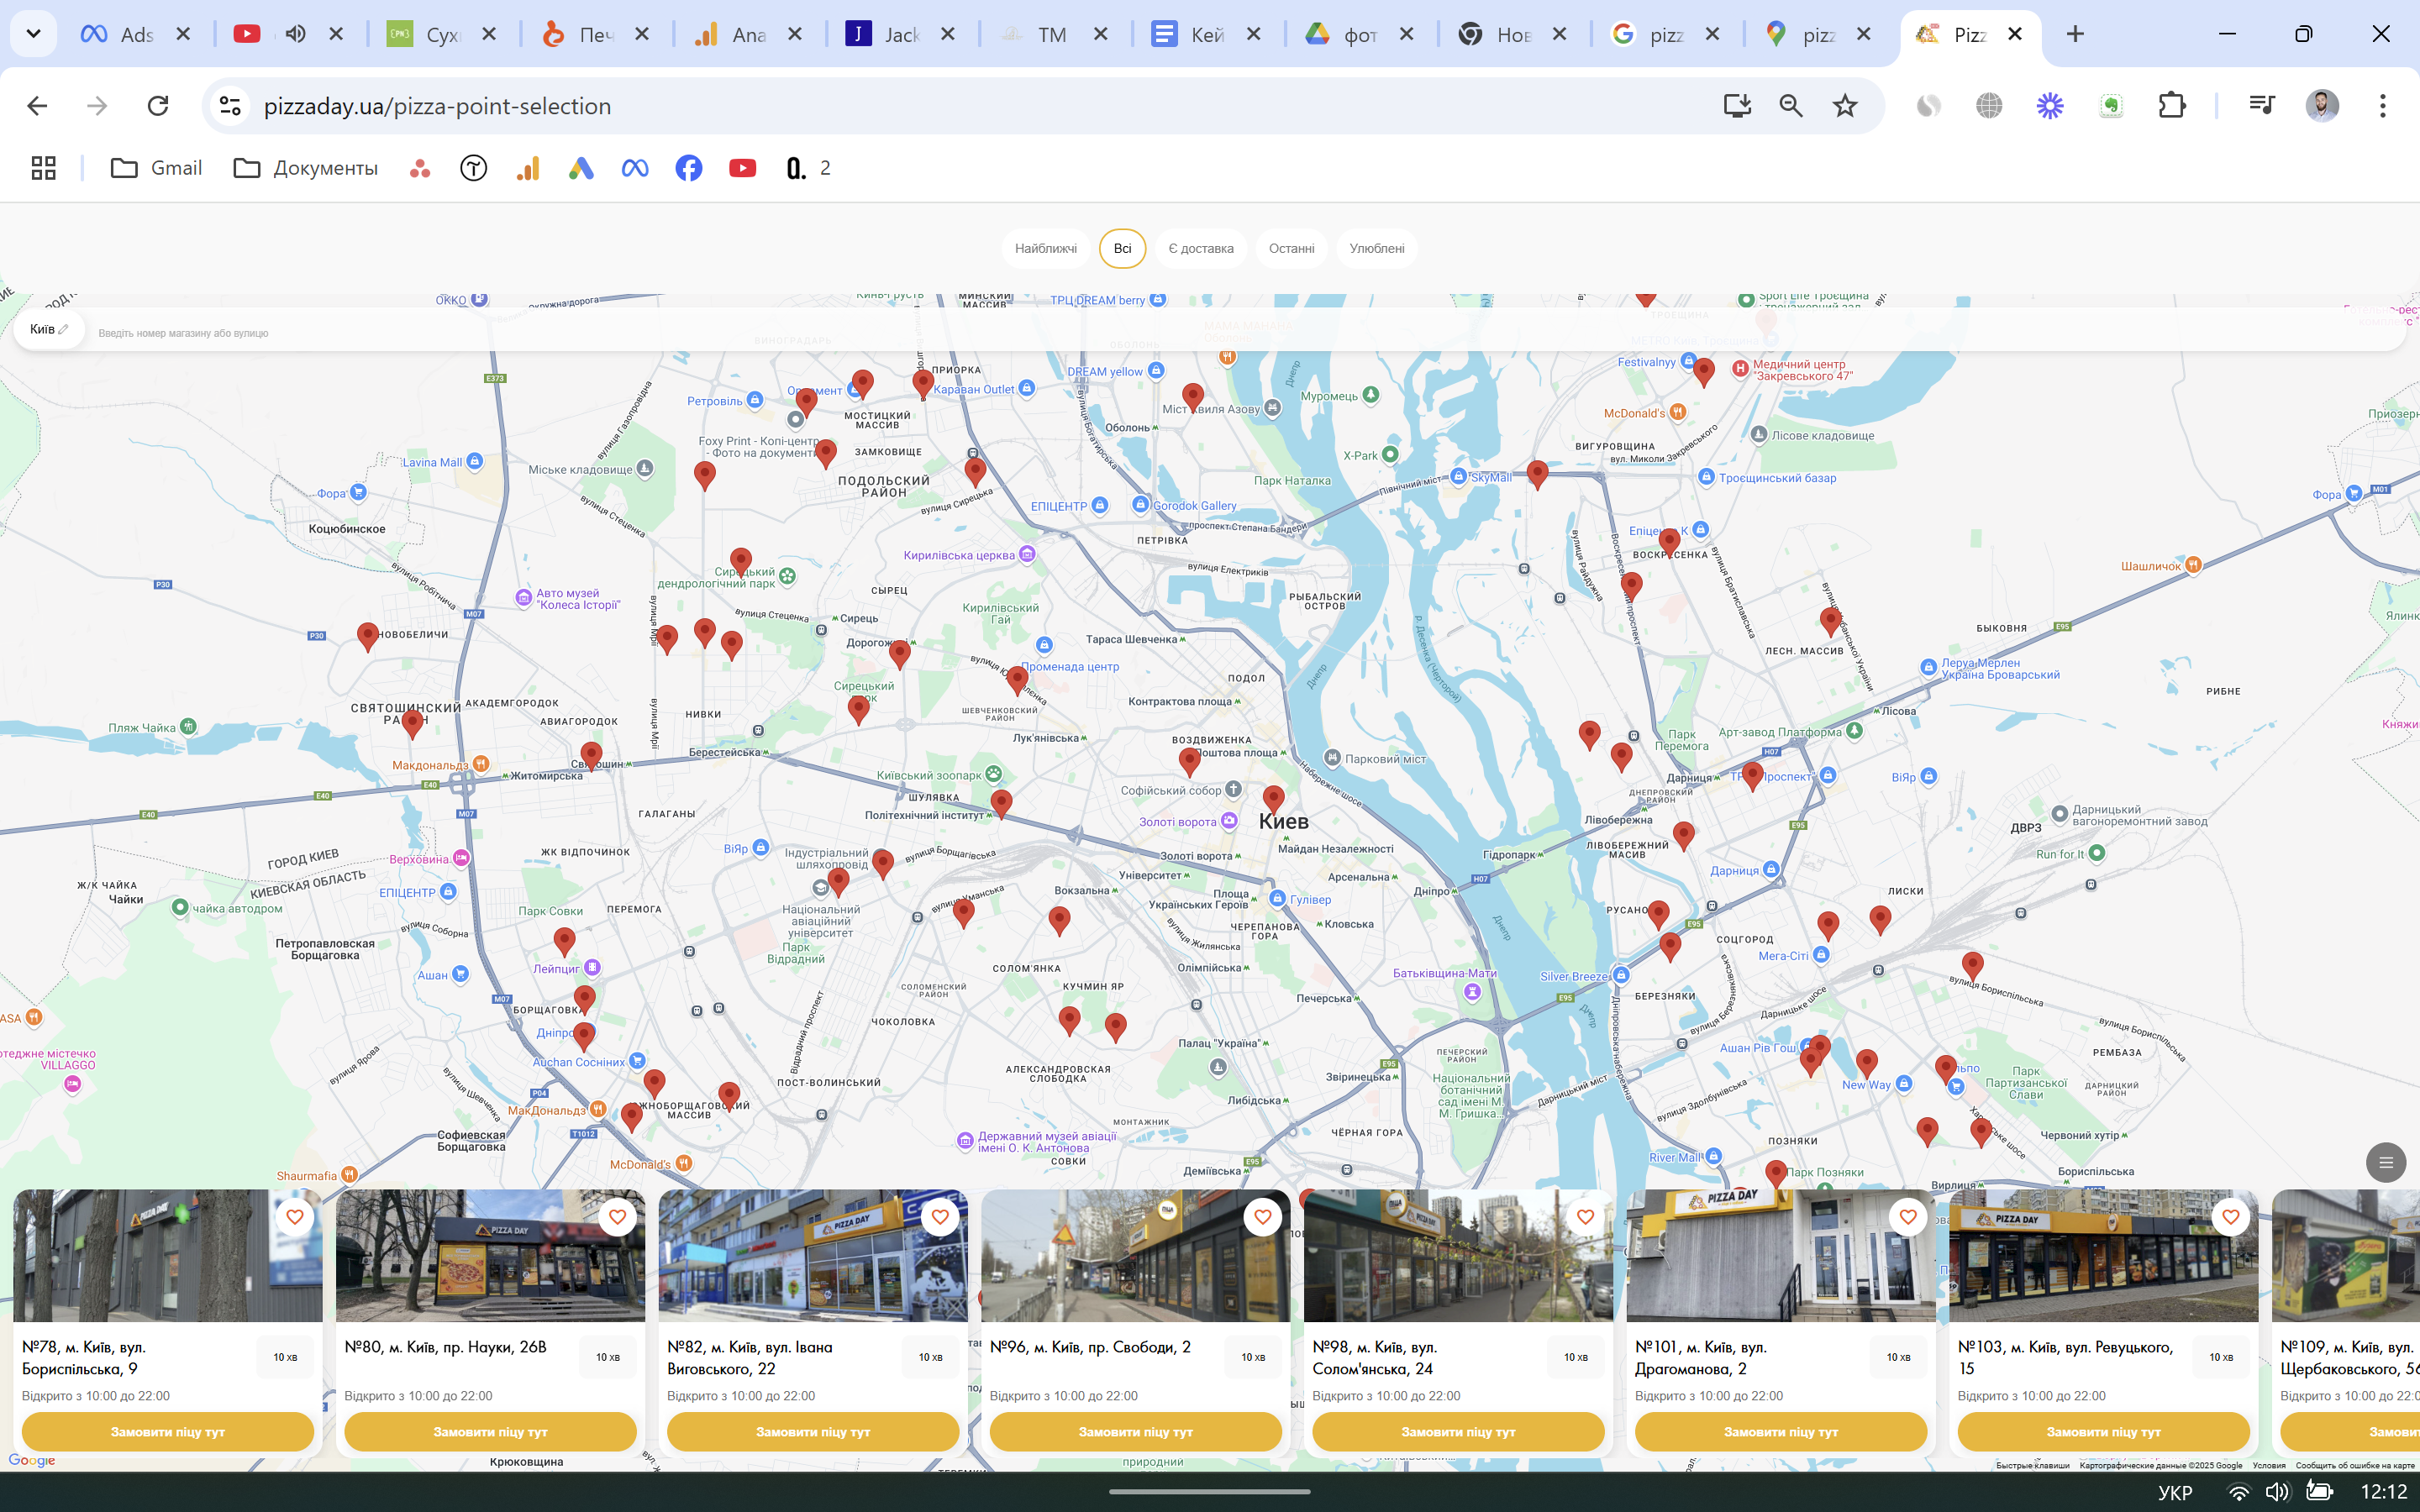Image resolution: width=2420 pixels, height=1512 pixels.
Task: Favorite store №80 with heart icon
Action: [617, 1217]
